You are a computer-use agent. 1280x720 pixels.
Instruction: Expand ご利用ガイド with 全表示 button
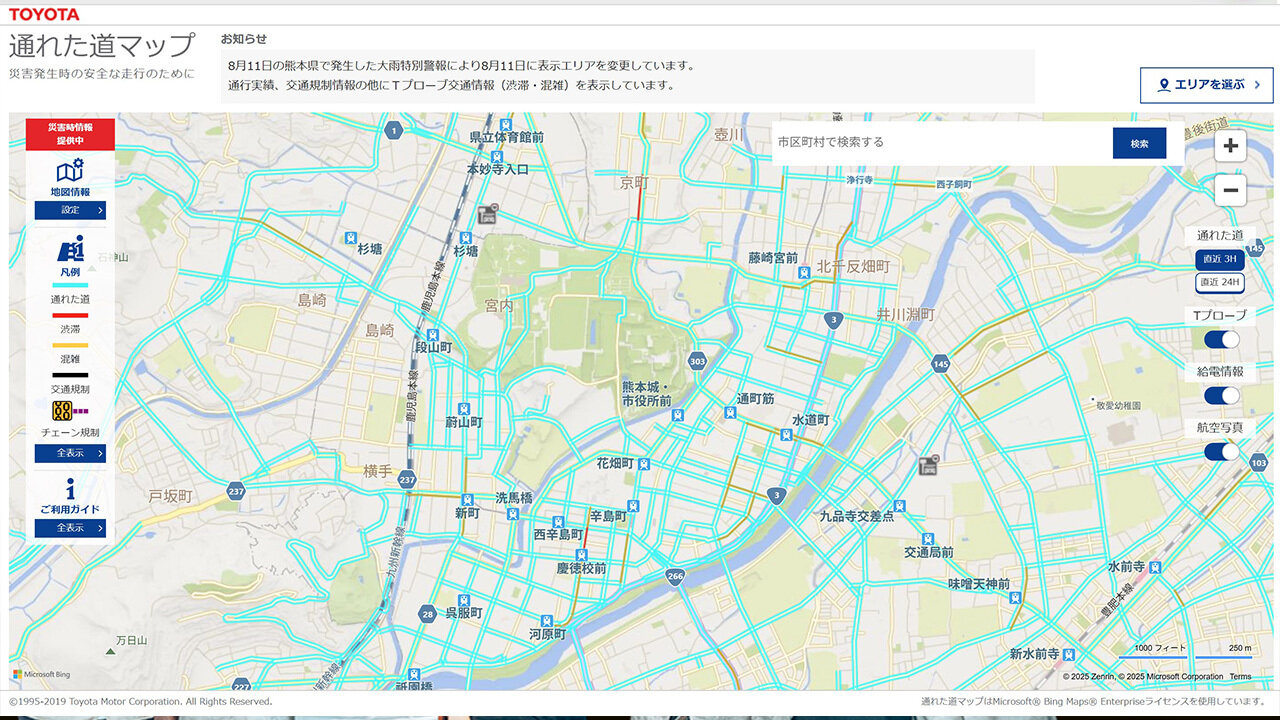click(x=70, y=528)
